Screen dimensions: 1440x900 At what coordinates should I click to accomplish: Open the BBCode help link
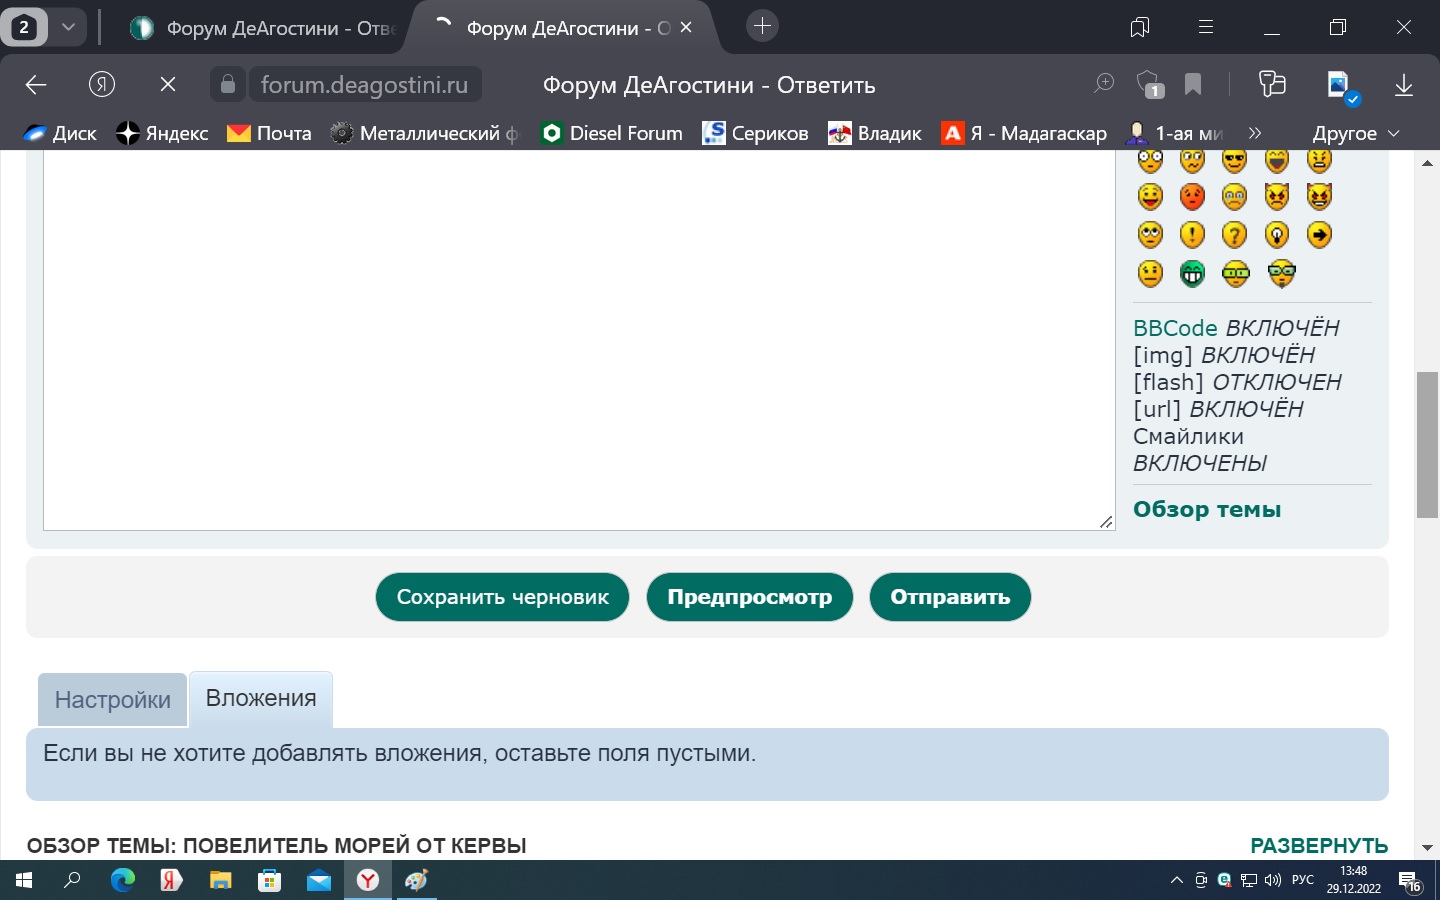pos(1175,328)
